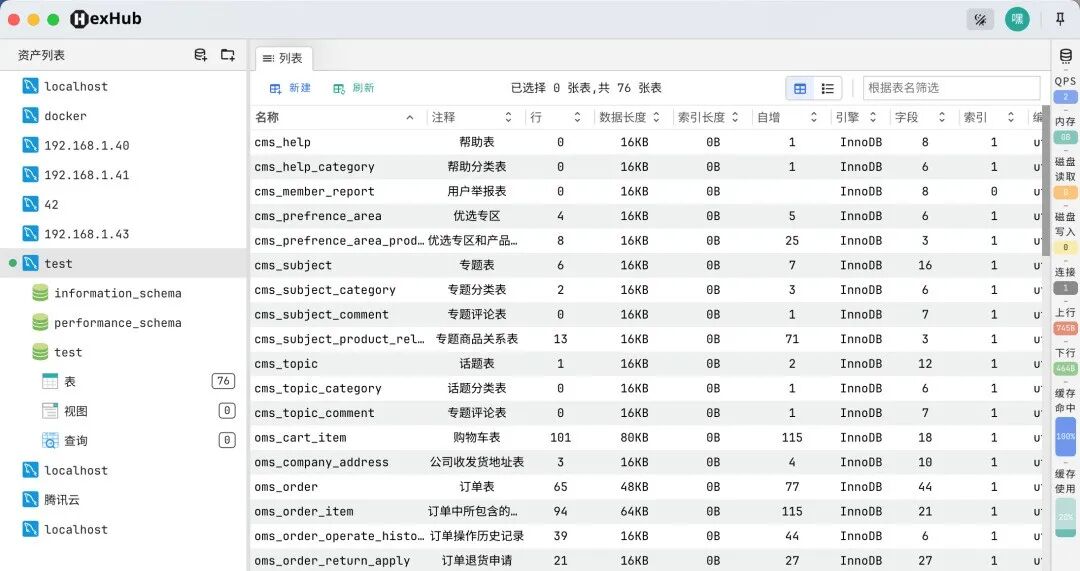Screen dimensions: 1080x571
Task: Click the pin window icon
Action: tap(1061, 19)
